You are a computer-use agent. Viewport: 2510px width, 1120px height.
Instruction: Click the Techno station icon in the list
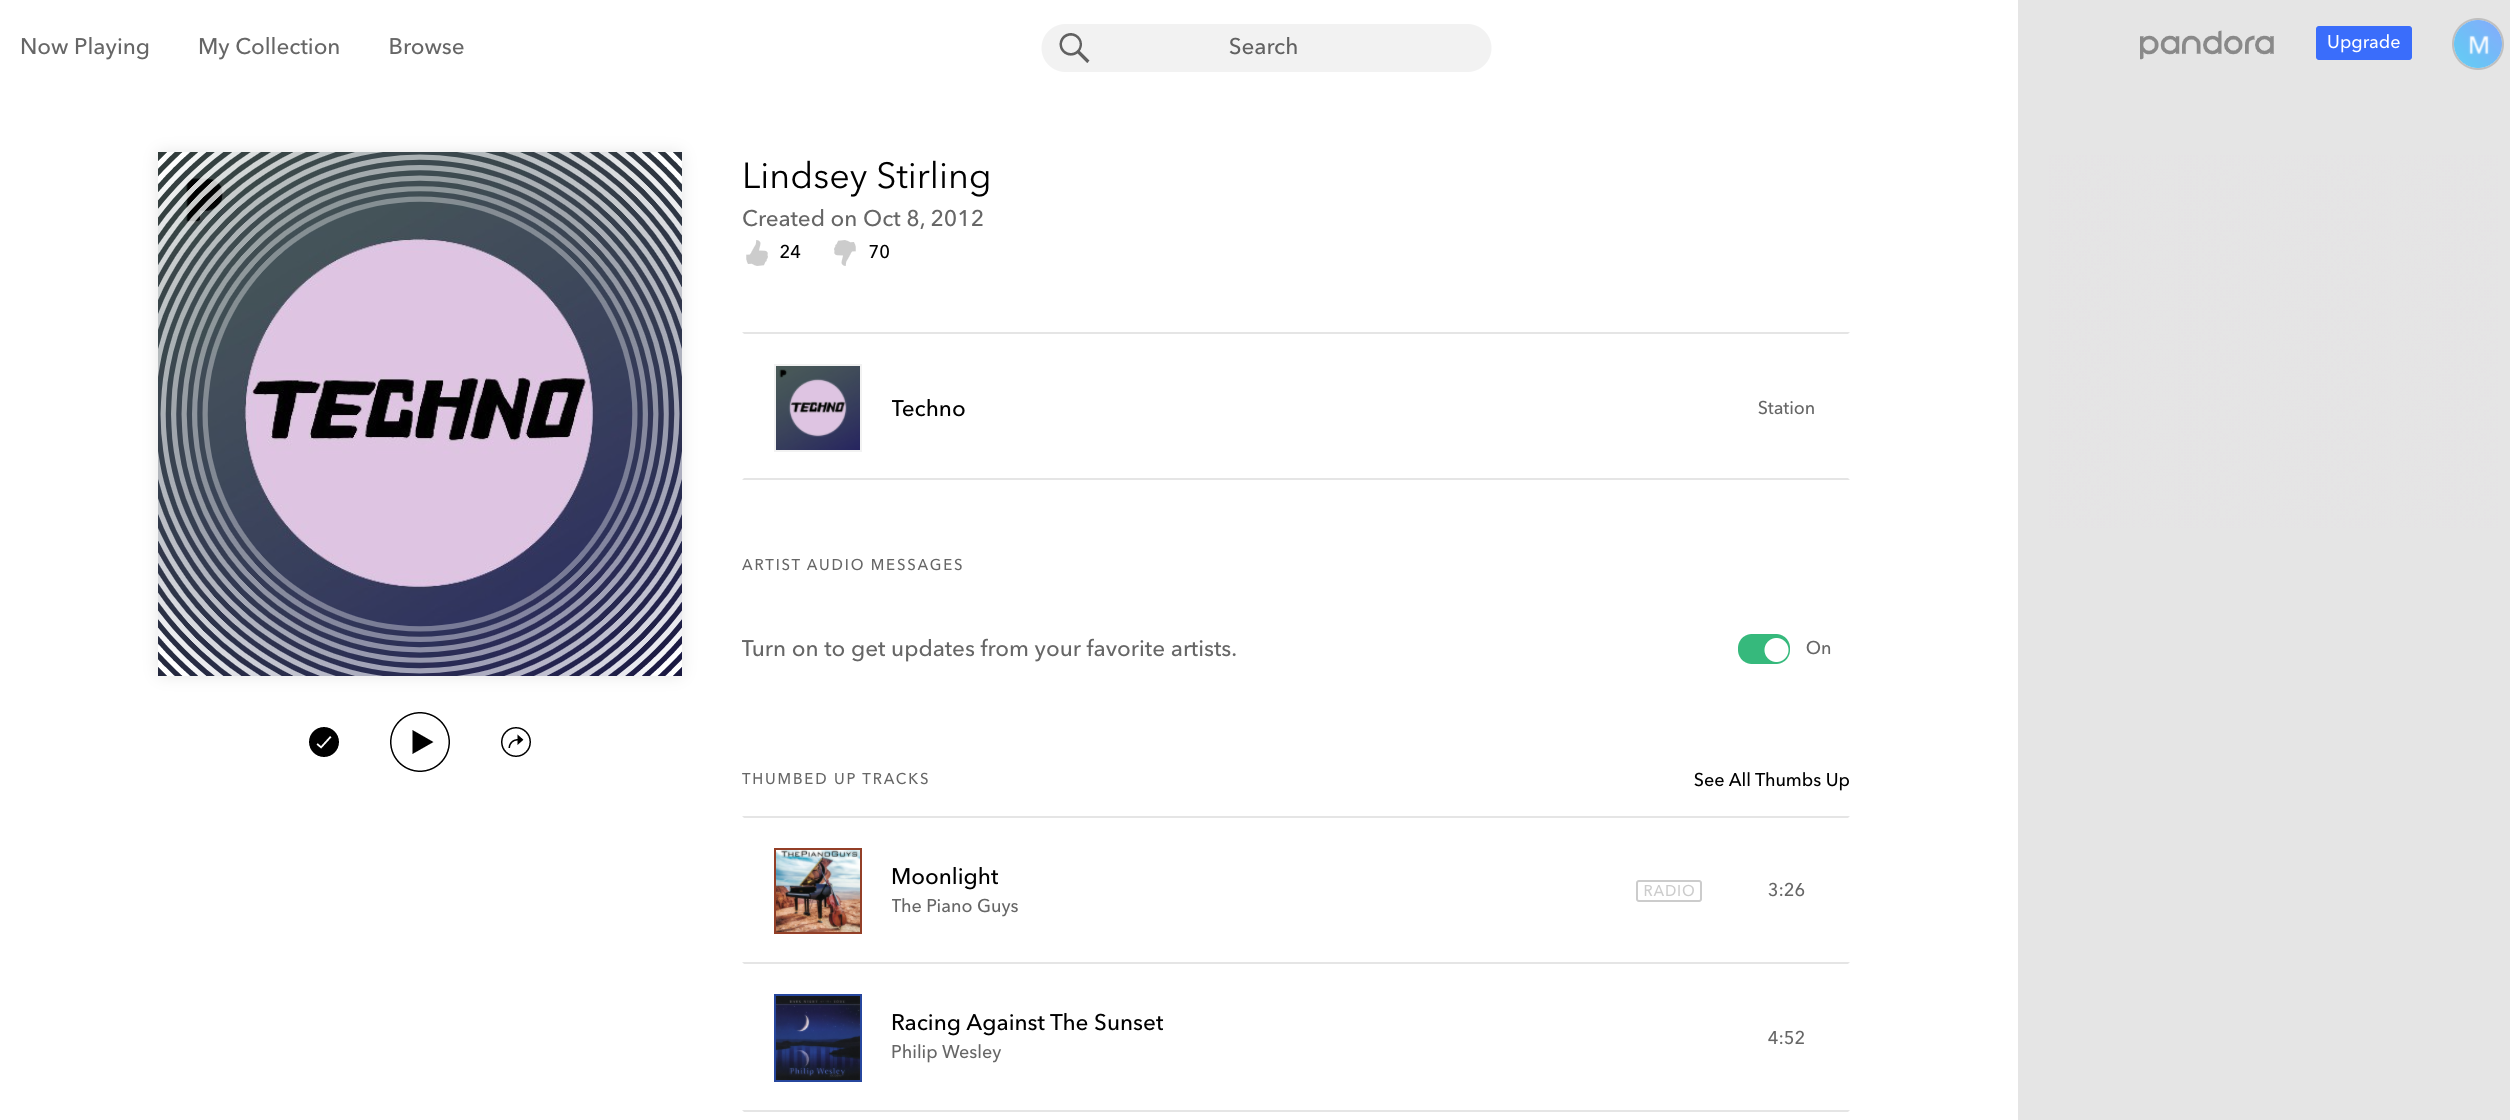pos(817,407)
